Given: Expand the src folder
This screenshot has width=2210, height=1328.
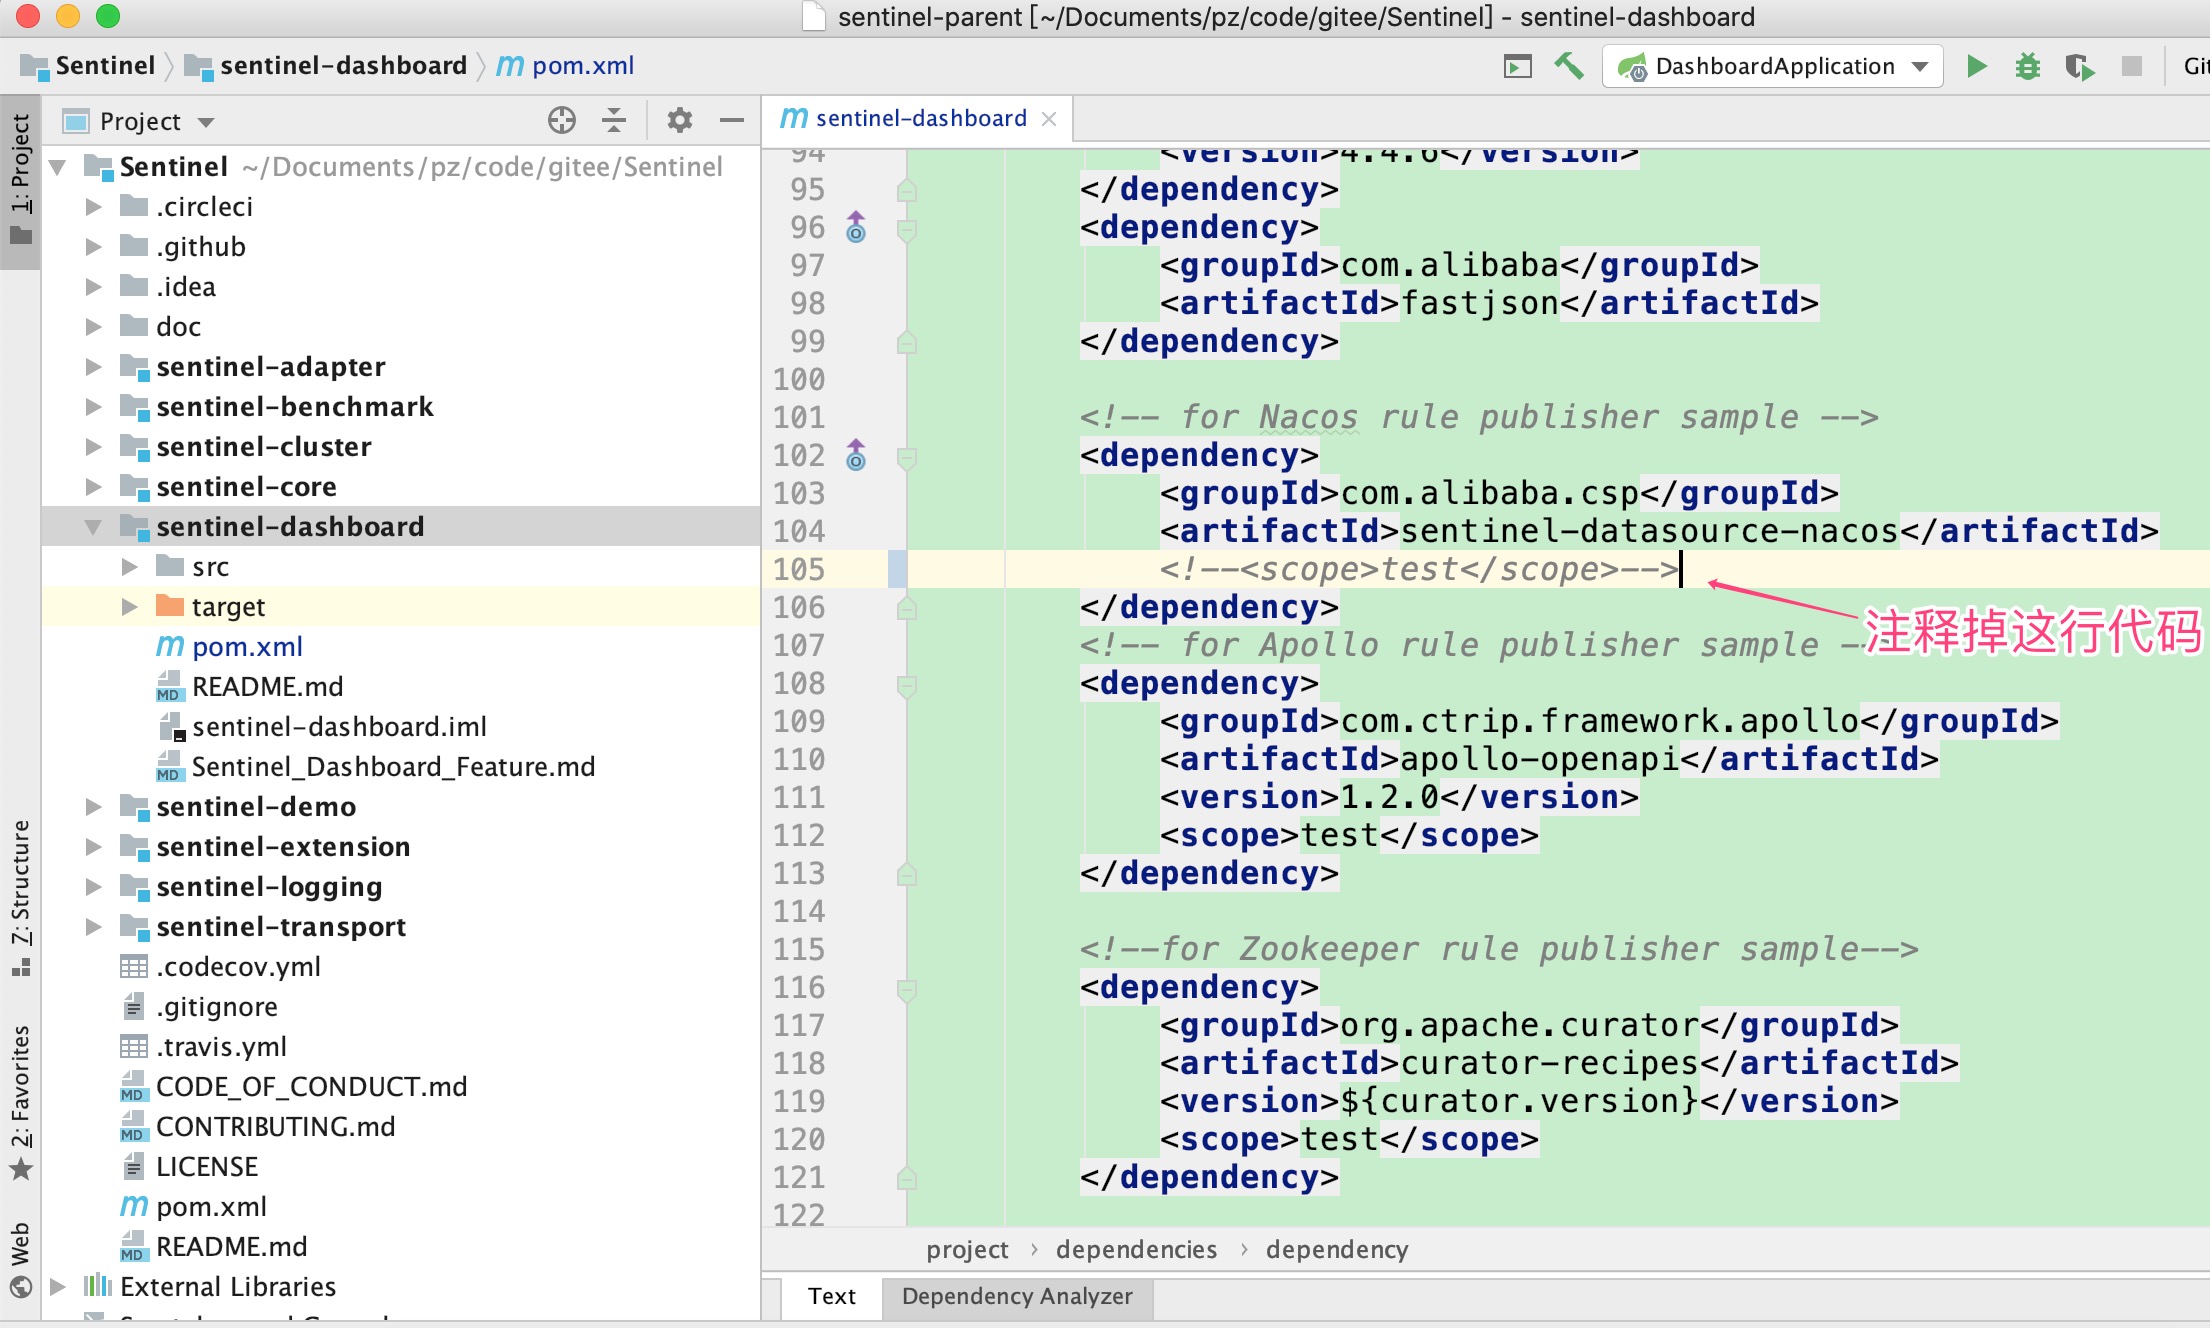Looking at the screenshot, I should point(129,567).
